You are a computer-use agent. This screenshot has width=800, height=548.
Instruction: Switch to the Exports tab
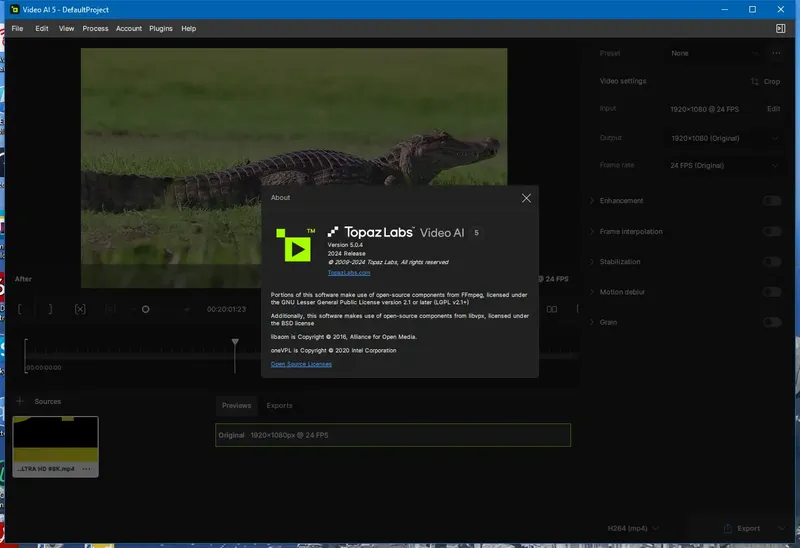[280, 406]
